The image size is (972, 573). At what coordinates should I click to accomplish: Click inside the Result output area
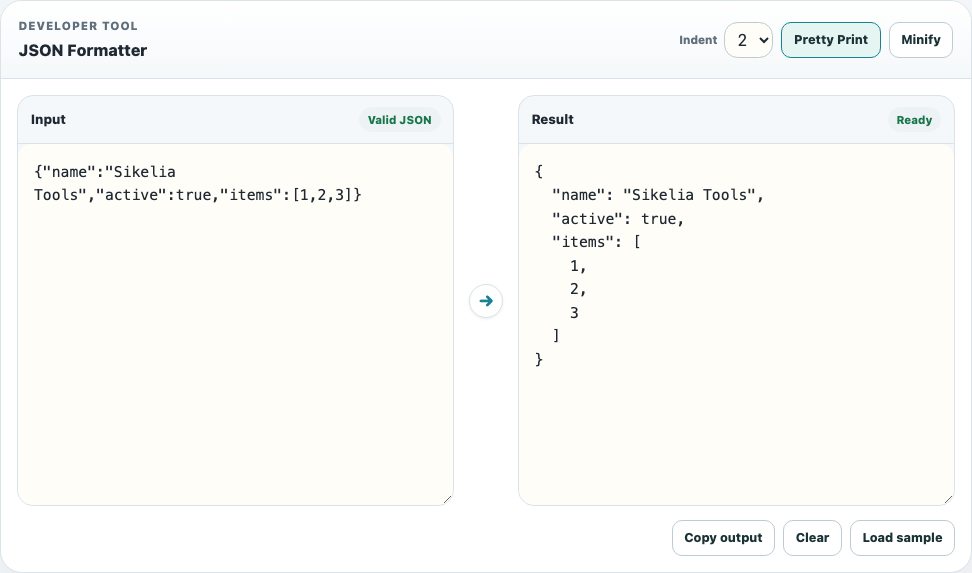click(736, 324)
